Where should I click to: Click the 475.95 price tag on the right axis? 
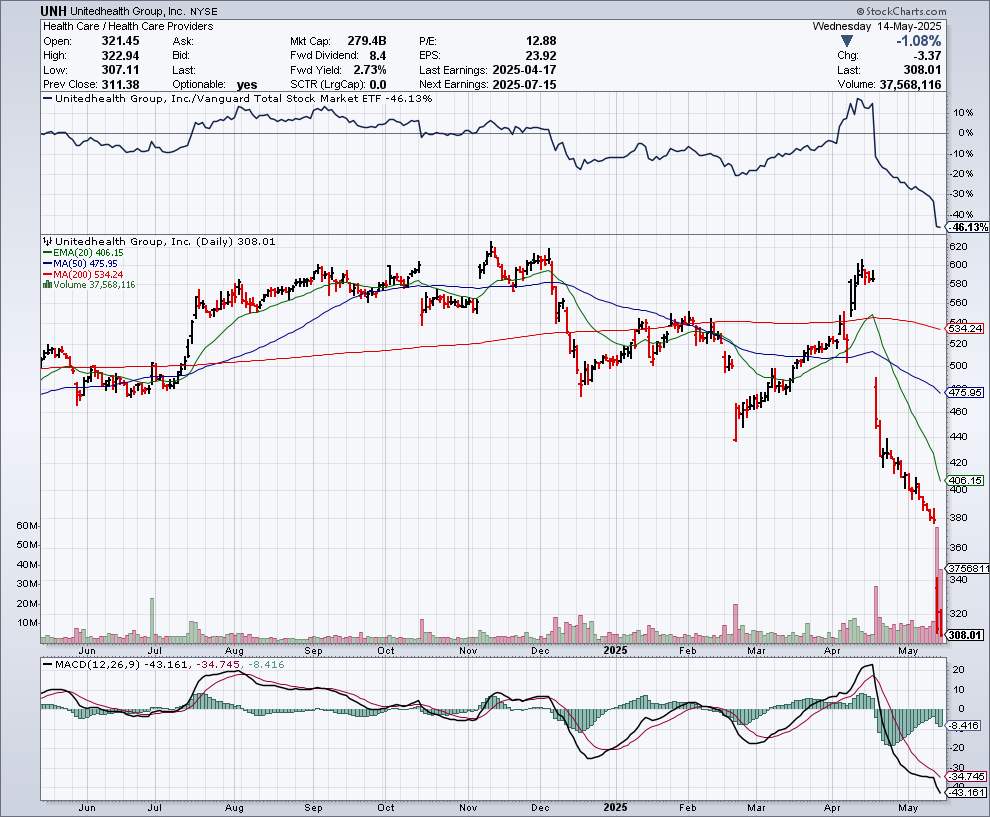(x=966, y=392)
